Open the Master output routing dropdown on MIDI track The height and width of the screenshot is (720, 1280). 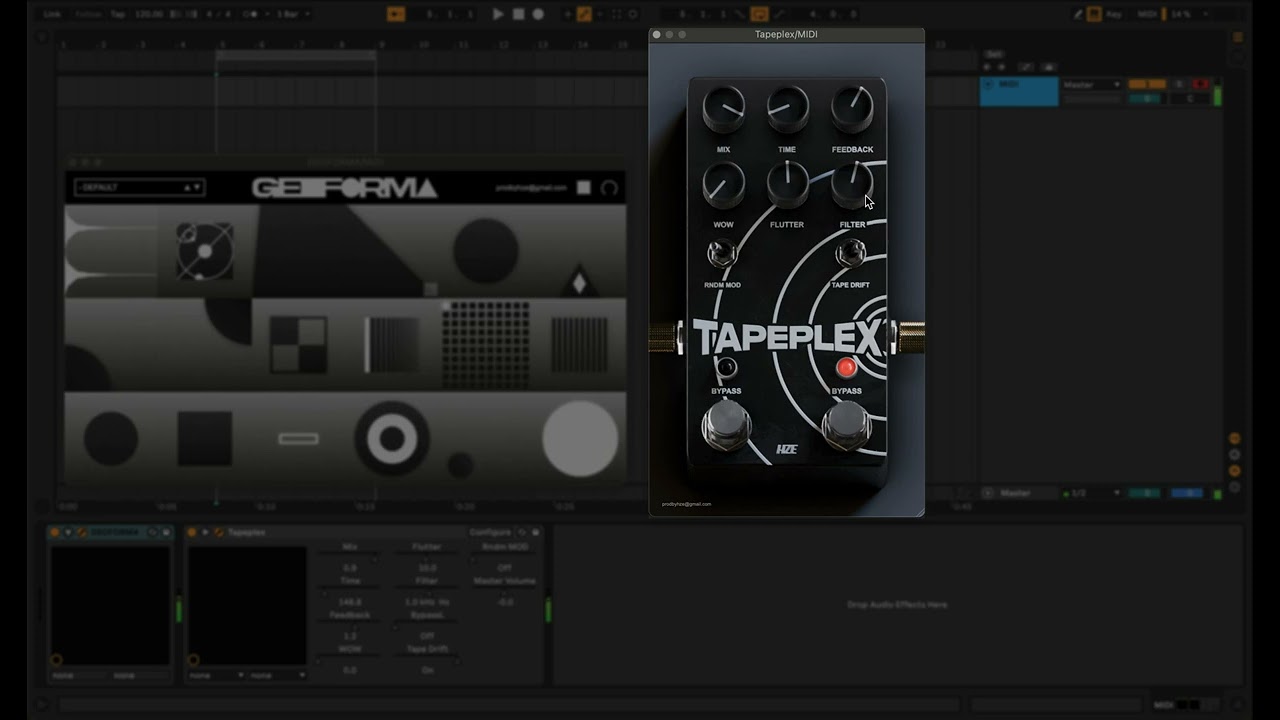pos(1091,85)
